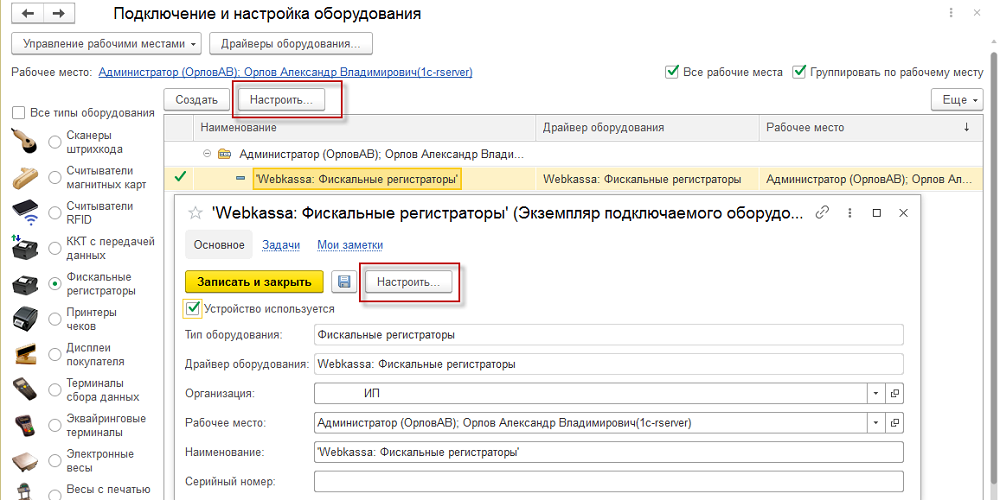
Task: Switch to the Основное tab
Action: tap(219, 245)
